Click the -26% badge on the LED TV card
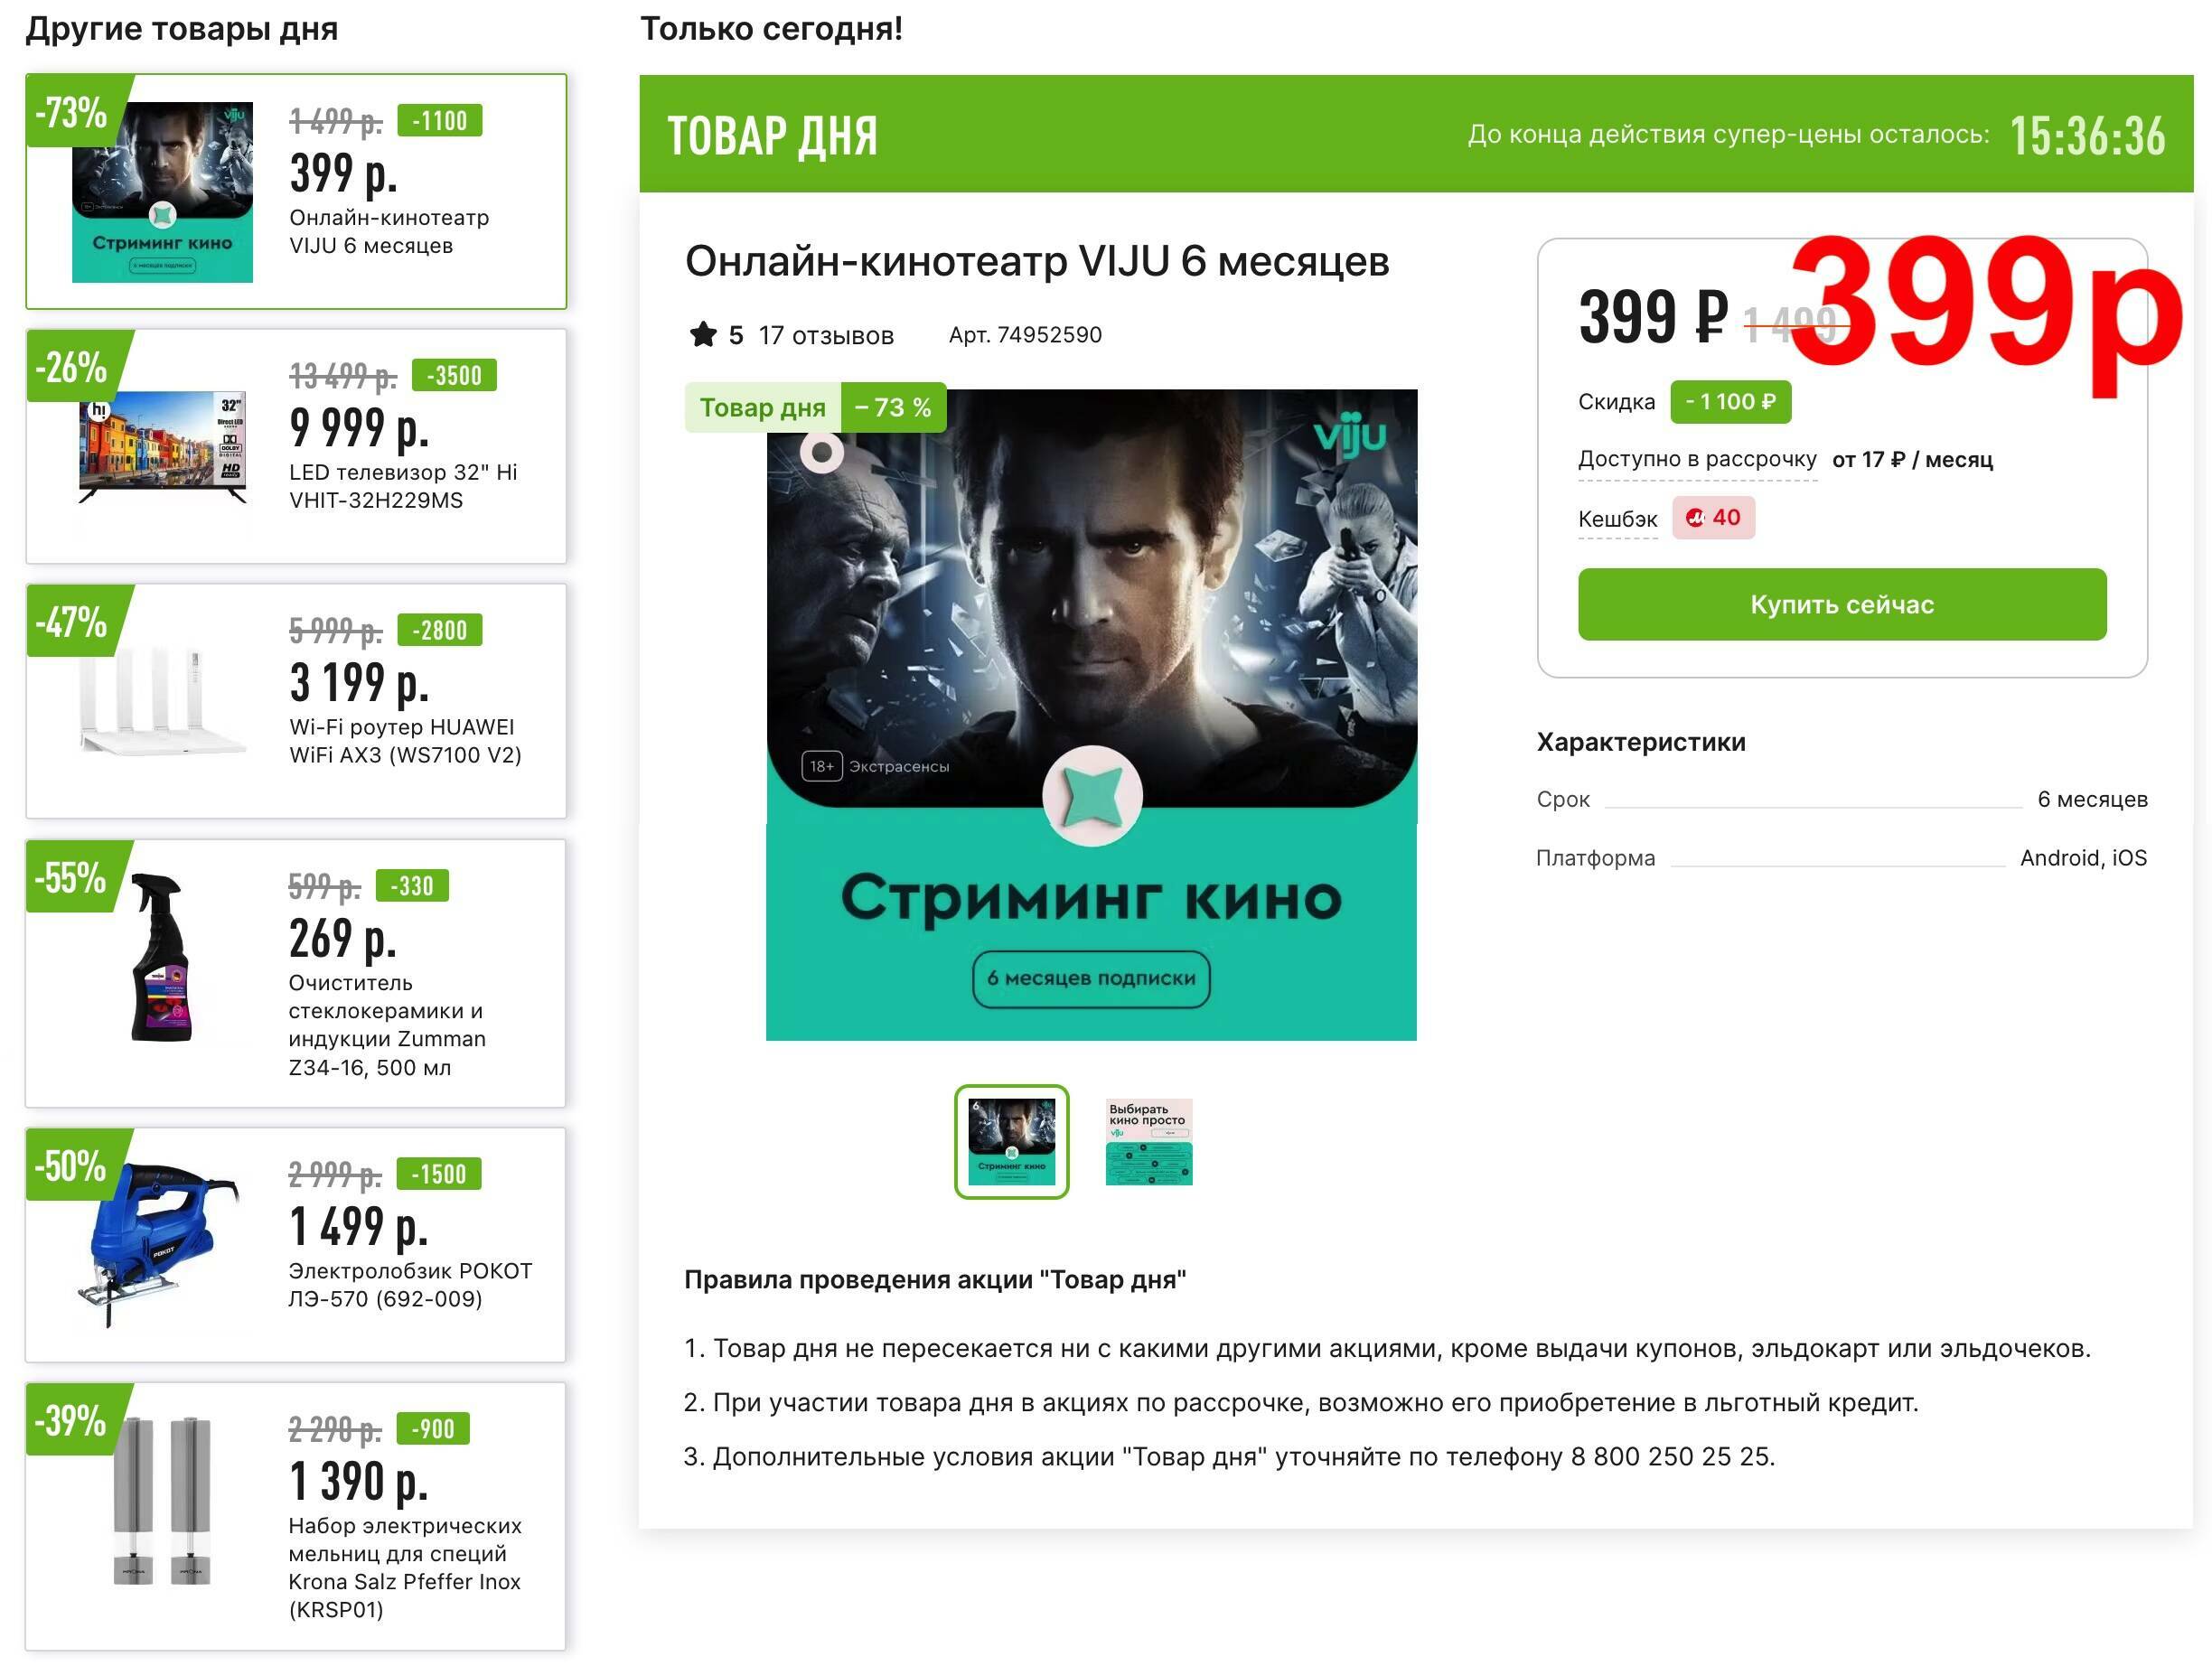Image resolution: width=2212 pixels, height=1666 pixels. [x=72, y=367]
